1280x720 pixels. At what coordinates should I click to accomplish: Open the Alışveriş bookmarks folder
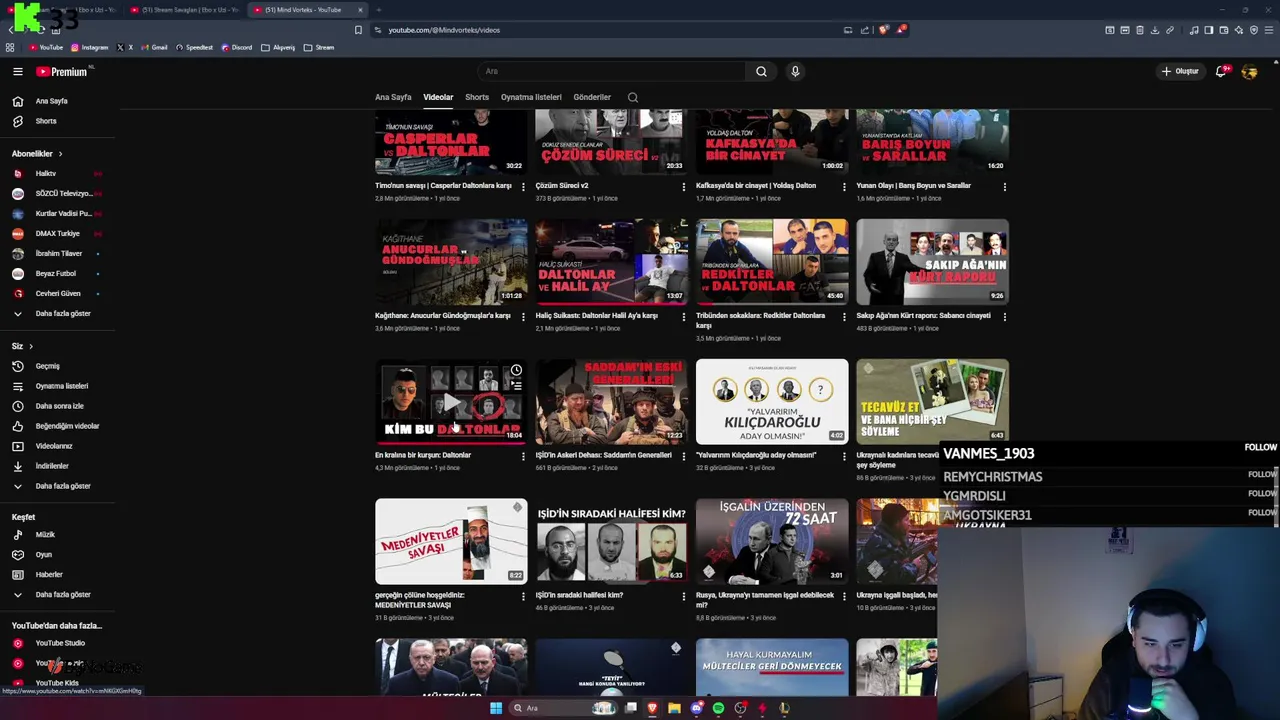click(x=278, y=47)
